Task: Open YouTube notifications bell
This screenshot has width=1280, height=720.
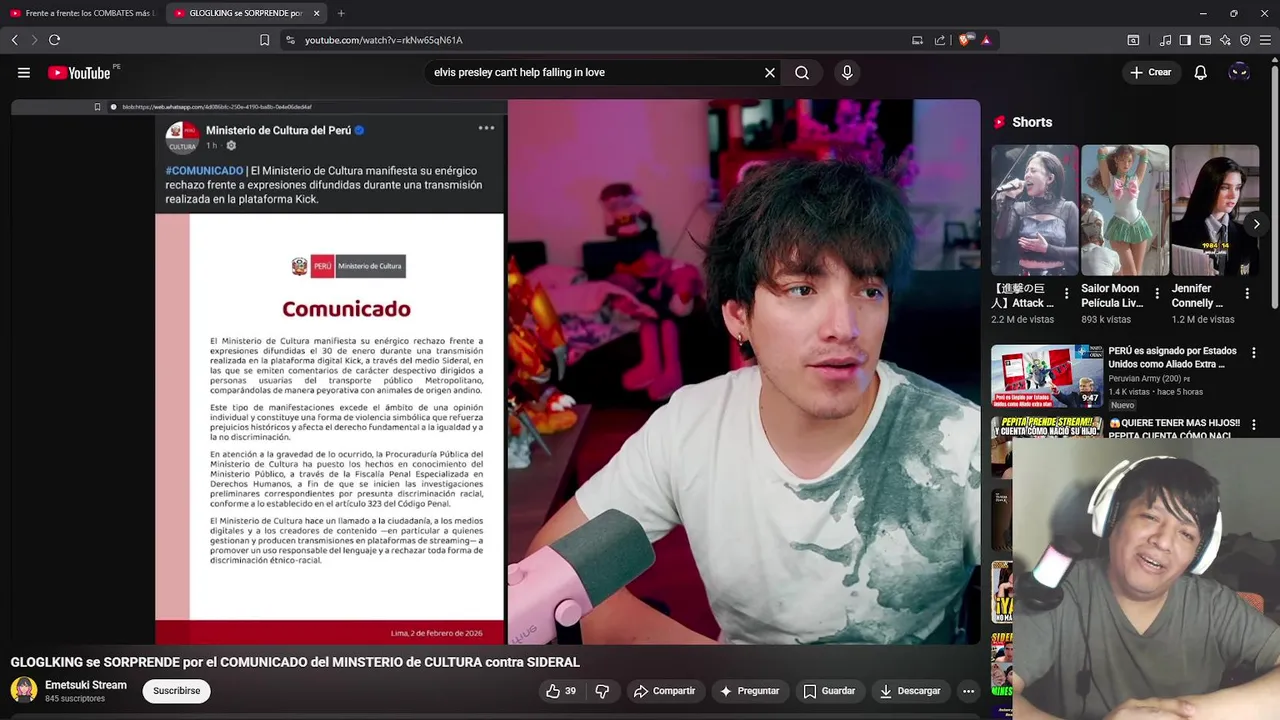Action: pos(1200,72)
